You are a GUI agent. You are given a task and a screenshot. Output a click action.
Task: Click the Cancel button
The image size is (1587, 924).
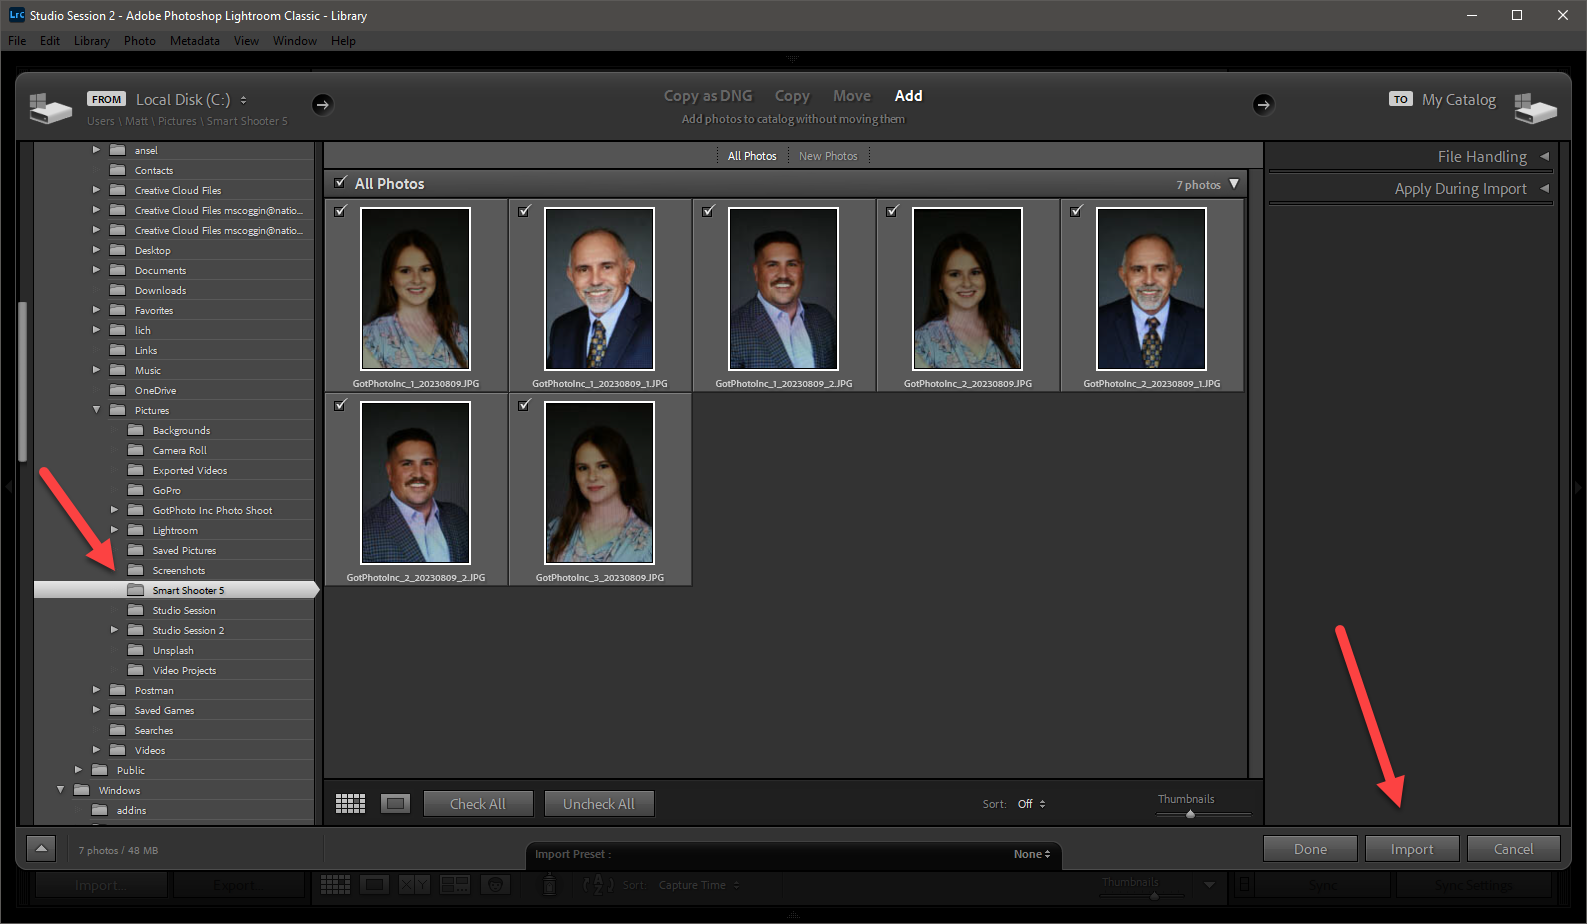[x=1514, y=849]
